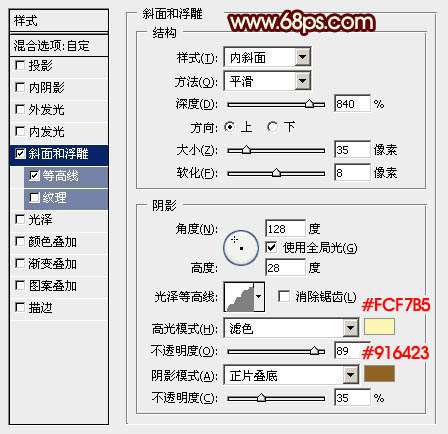Click the 大小 size value field

[x=352, y=150]
